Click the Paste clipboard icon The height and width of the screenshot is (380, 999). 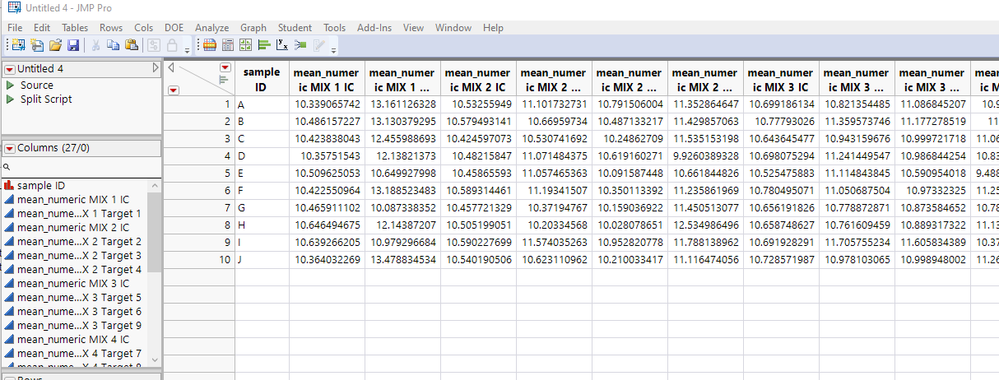(x=131, y=45)
